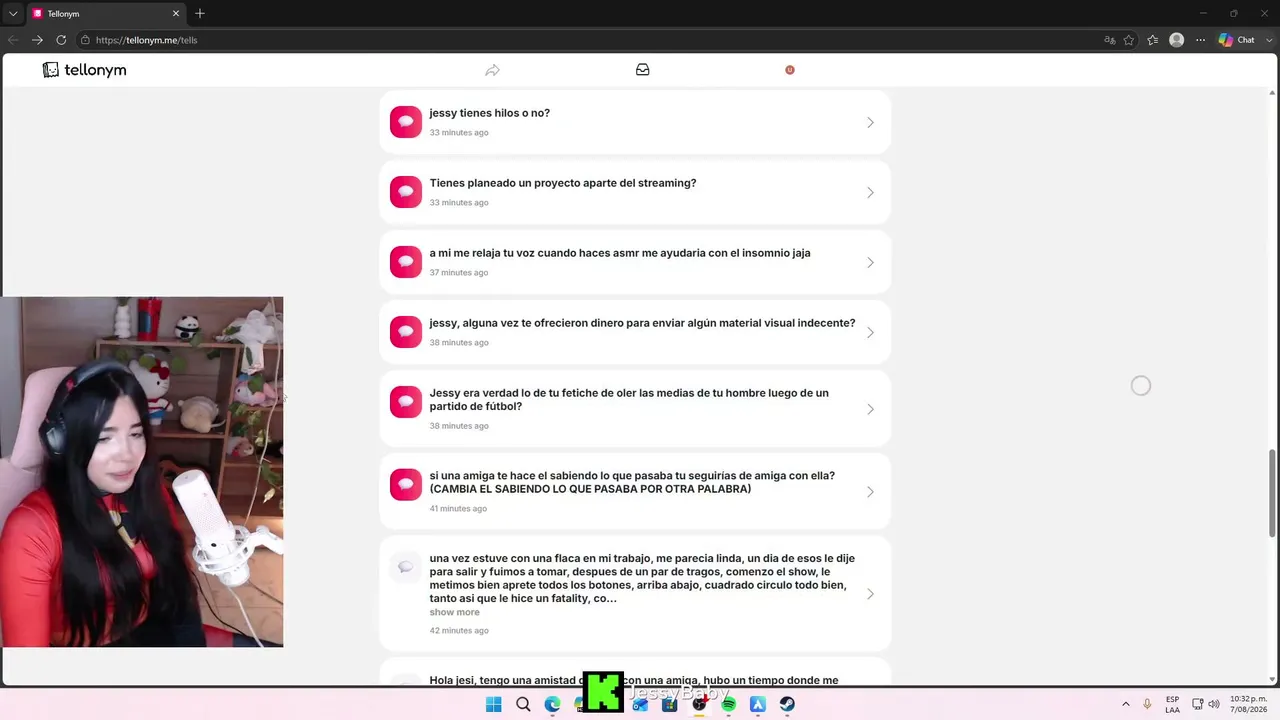Image resolution: width=1280 pixels, height=720 pixels.
Task: Open the inbox tray icon in header
Action: (643, 70)
